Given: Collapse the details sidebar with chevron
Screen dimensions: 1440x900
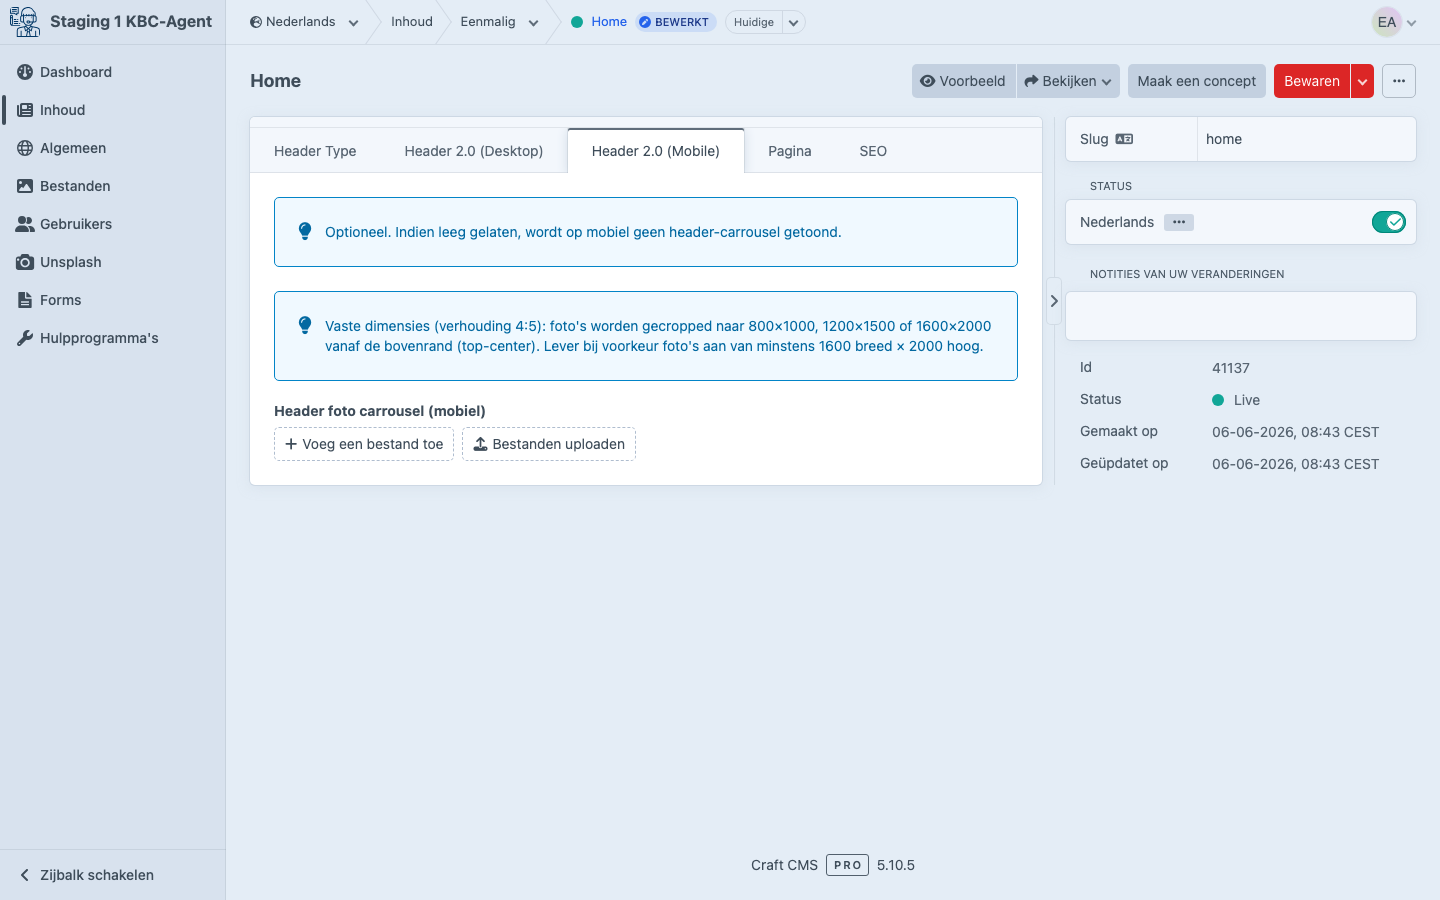Looking at the screenshot, I should [x=1054, y=301].
